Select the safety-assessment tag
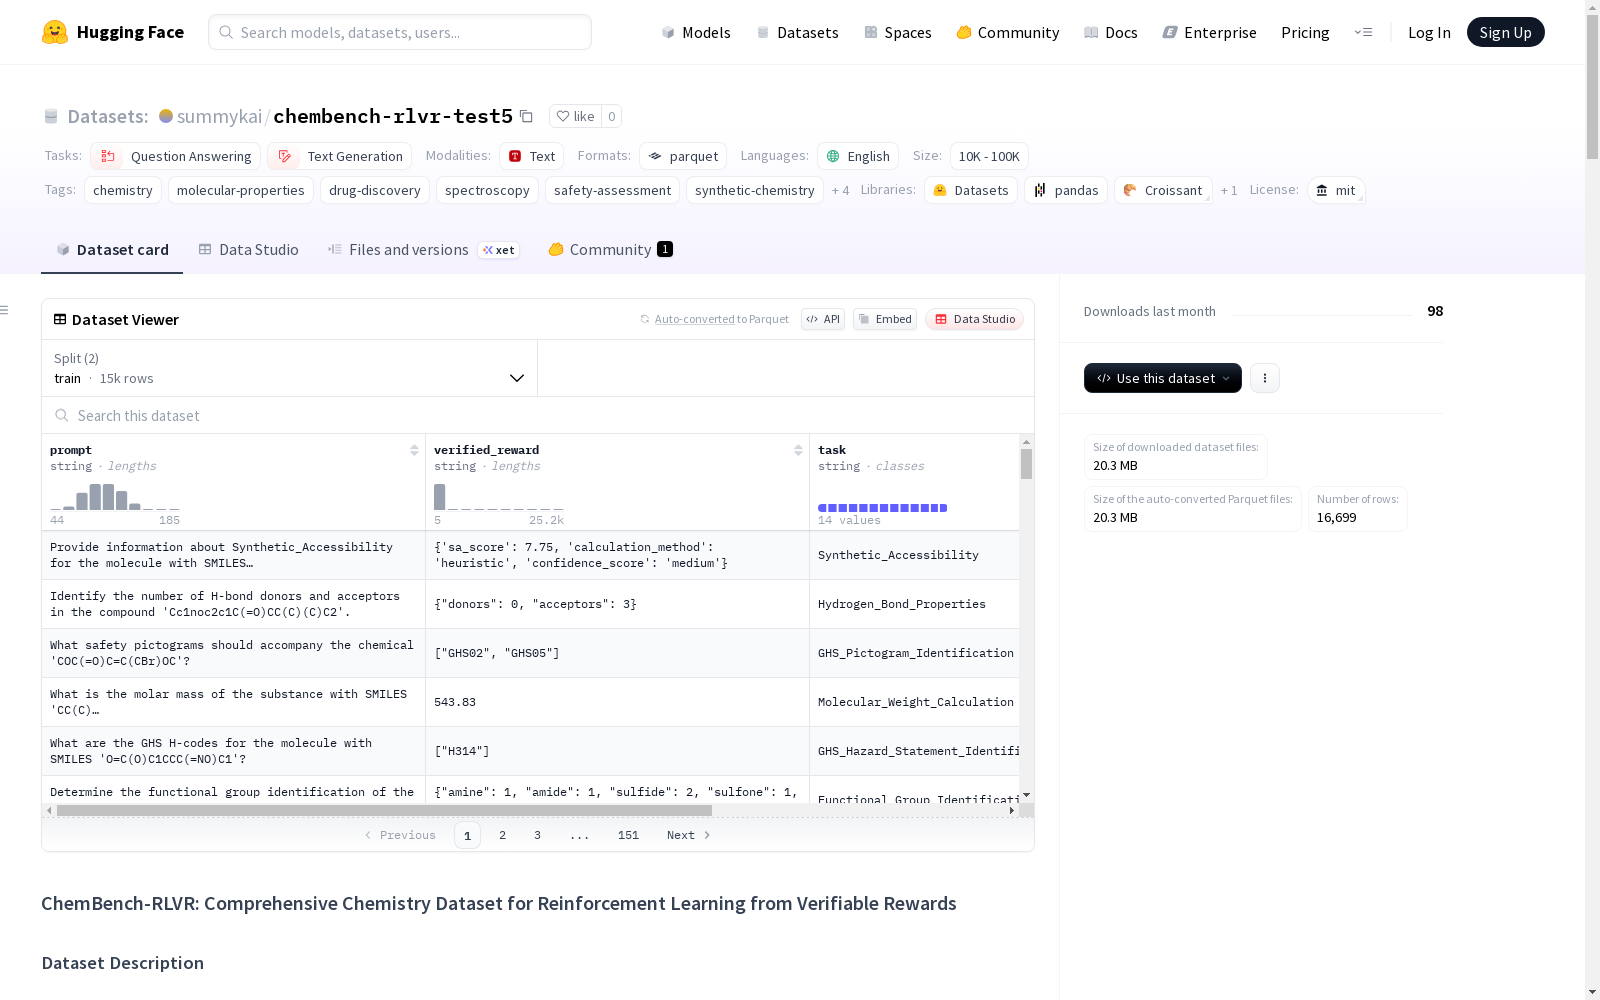The width and height of the screenshot is (1600, 1000). pyautogui.click(x=612, y=190)
